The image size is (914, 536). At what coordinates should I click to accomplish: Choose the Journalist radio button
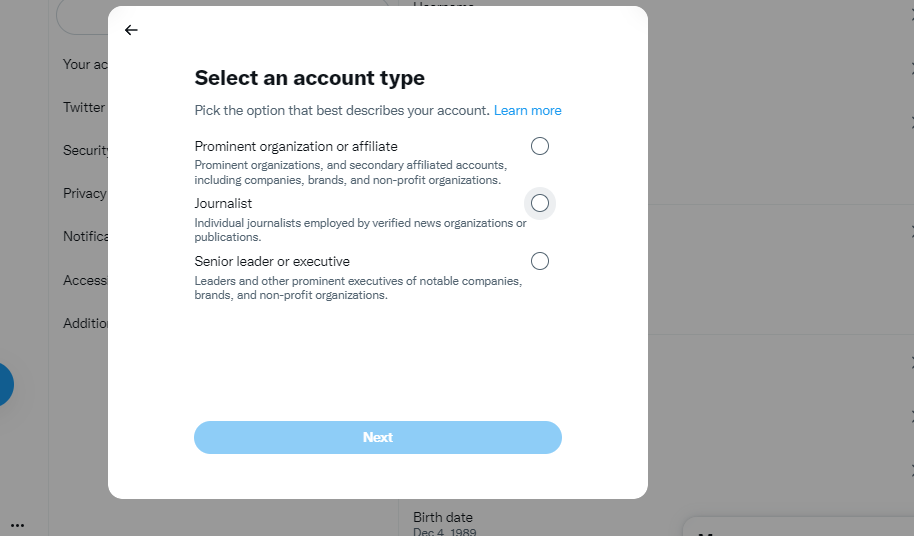540,203
